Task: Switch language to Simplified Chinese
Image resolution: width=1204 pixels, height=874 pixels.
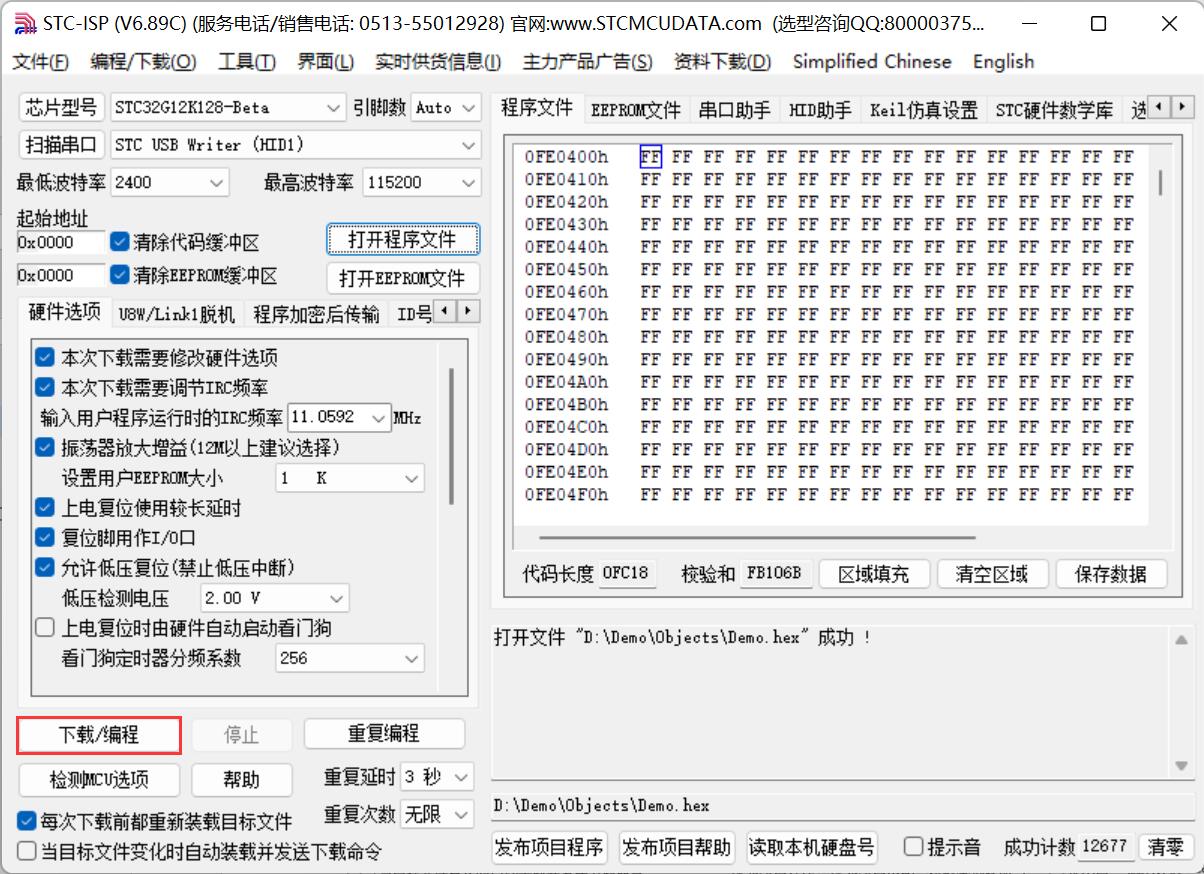Action: pos(872,62)
